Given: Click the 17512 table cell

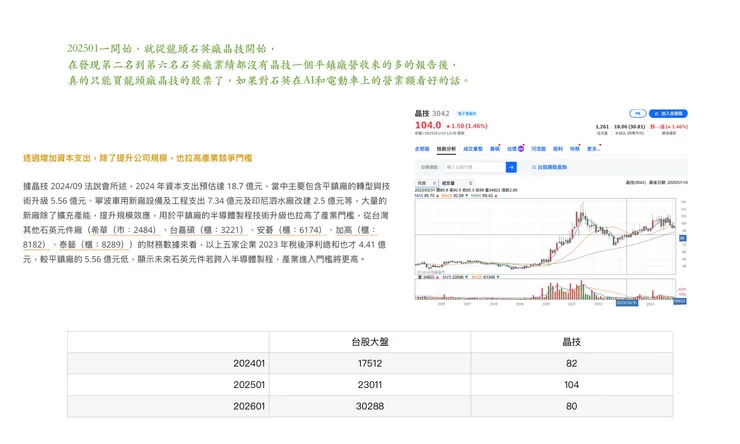Looking at the screenshot, I should click(370, 363).
